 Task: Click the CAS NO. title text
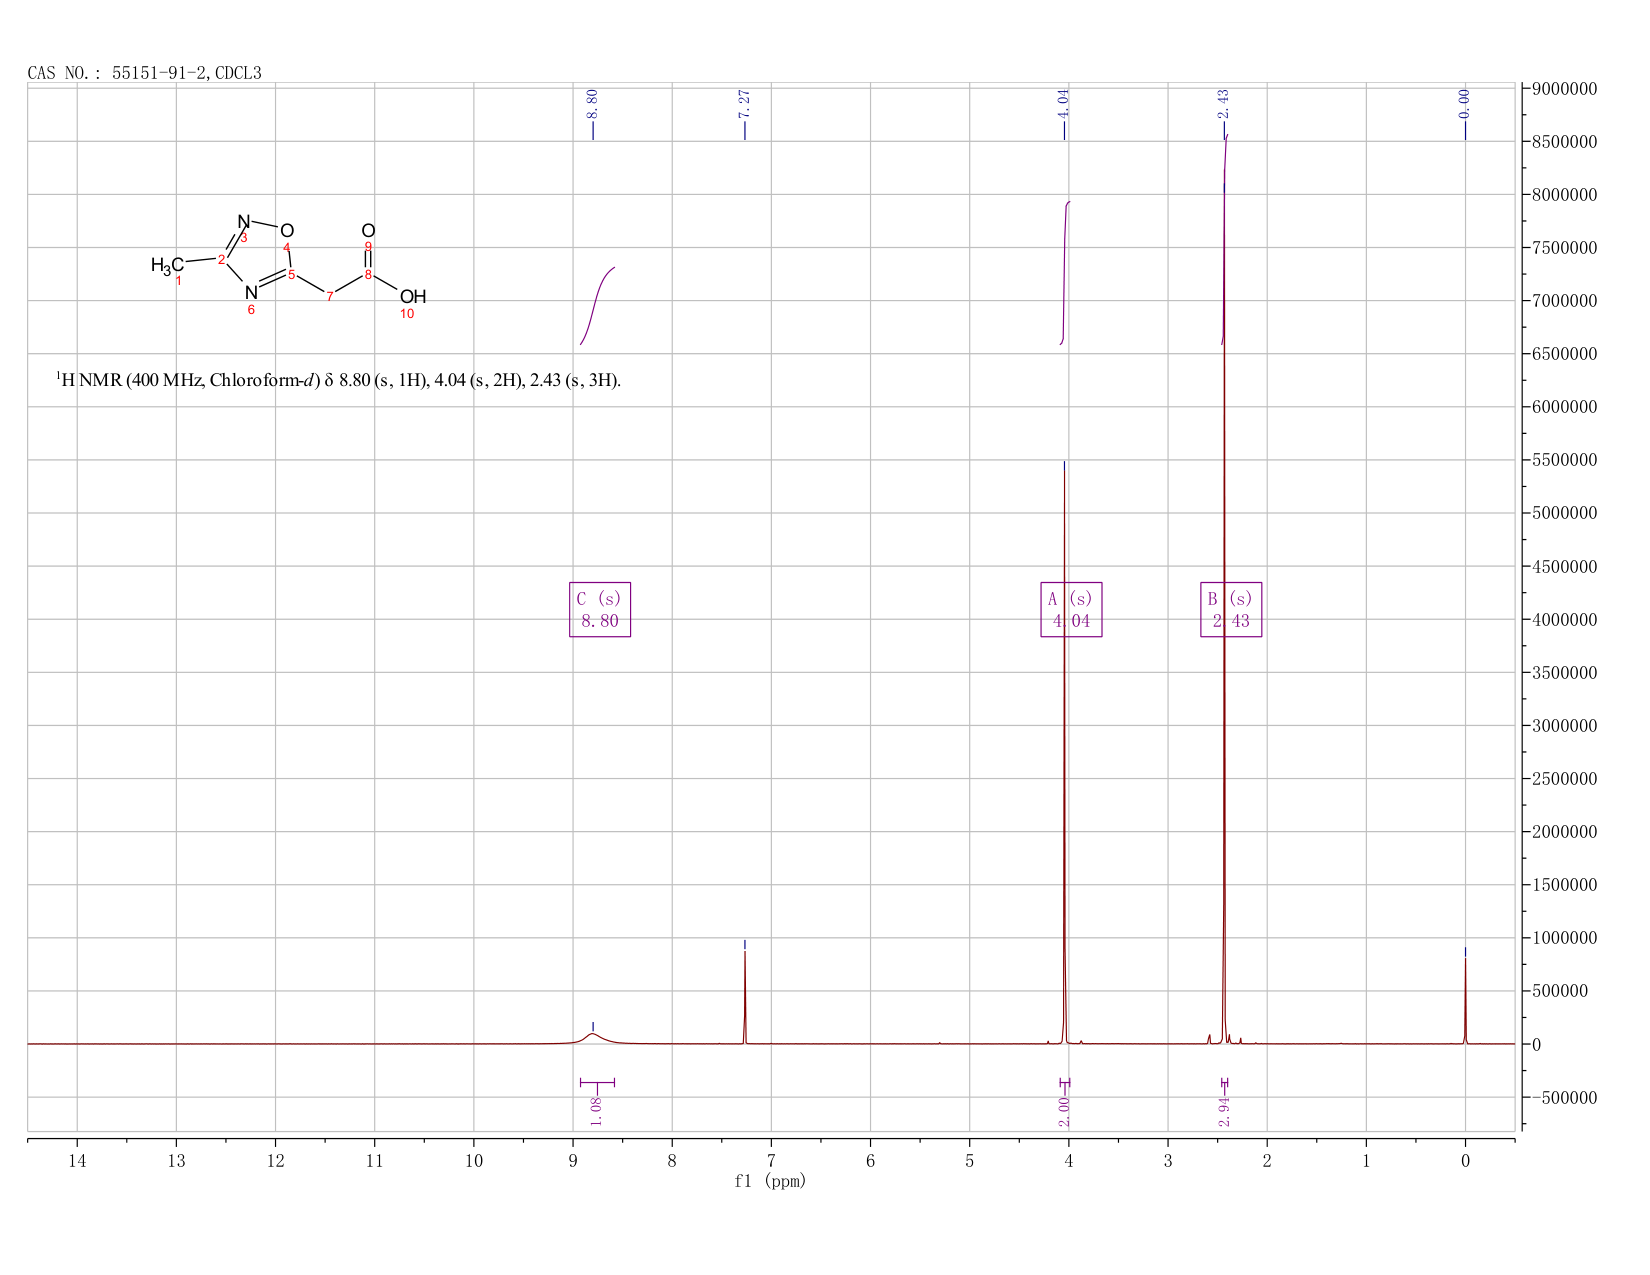145,73
